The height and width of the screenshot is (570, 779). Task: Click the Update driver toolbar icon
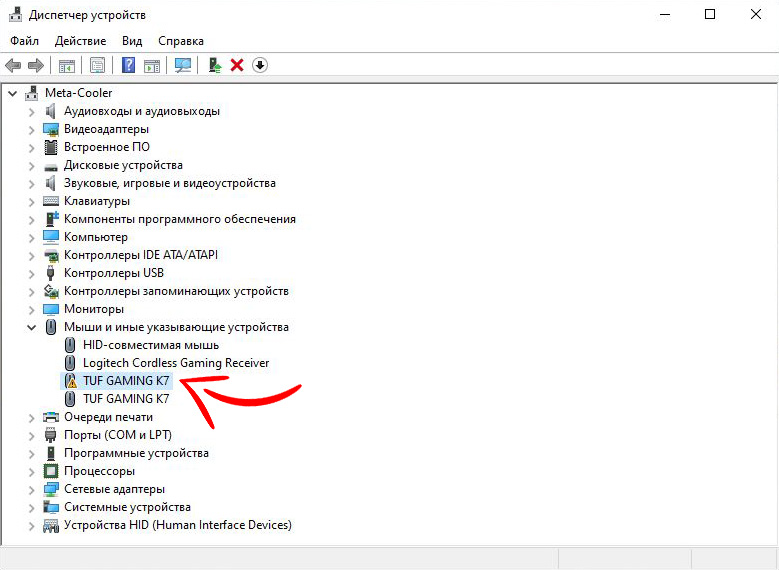coord(215,65)
